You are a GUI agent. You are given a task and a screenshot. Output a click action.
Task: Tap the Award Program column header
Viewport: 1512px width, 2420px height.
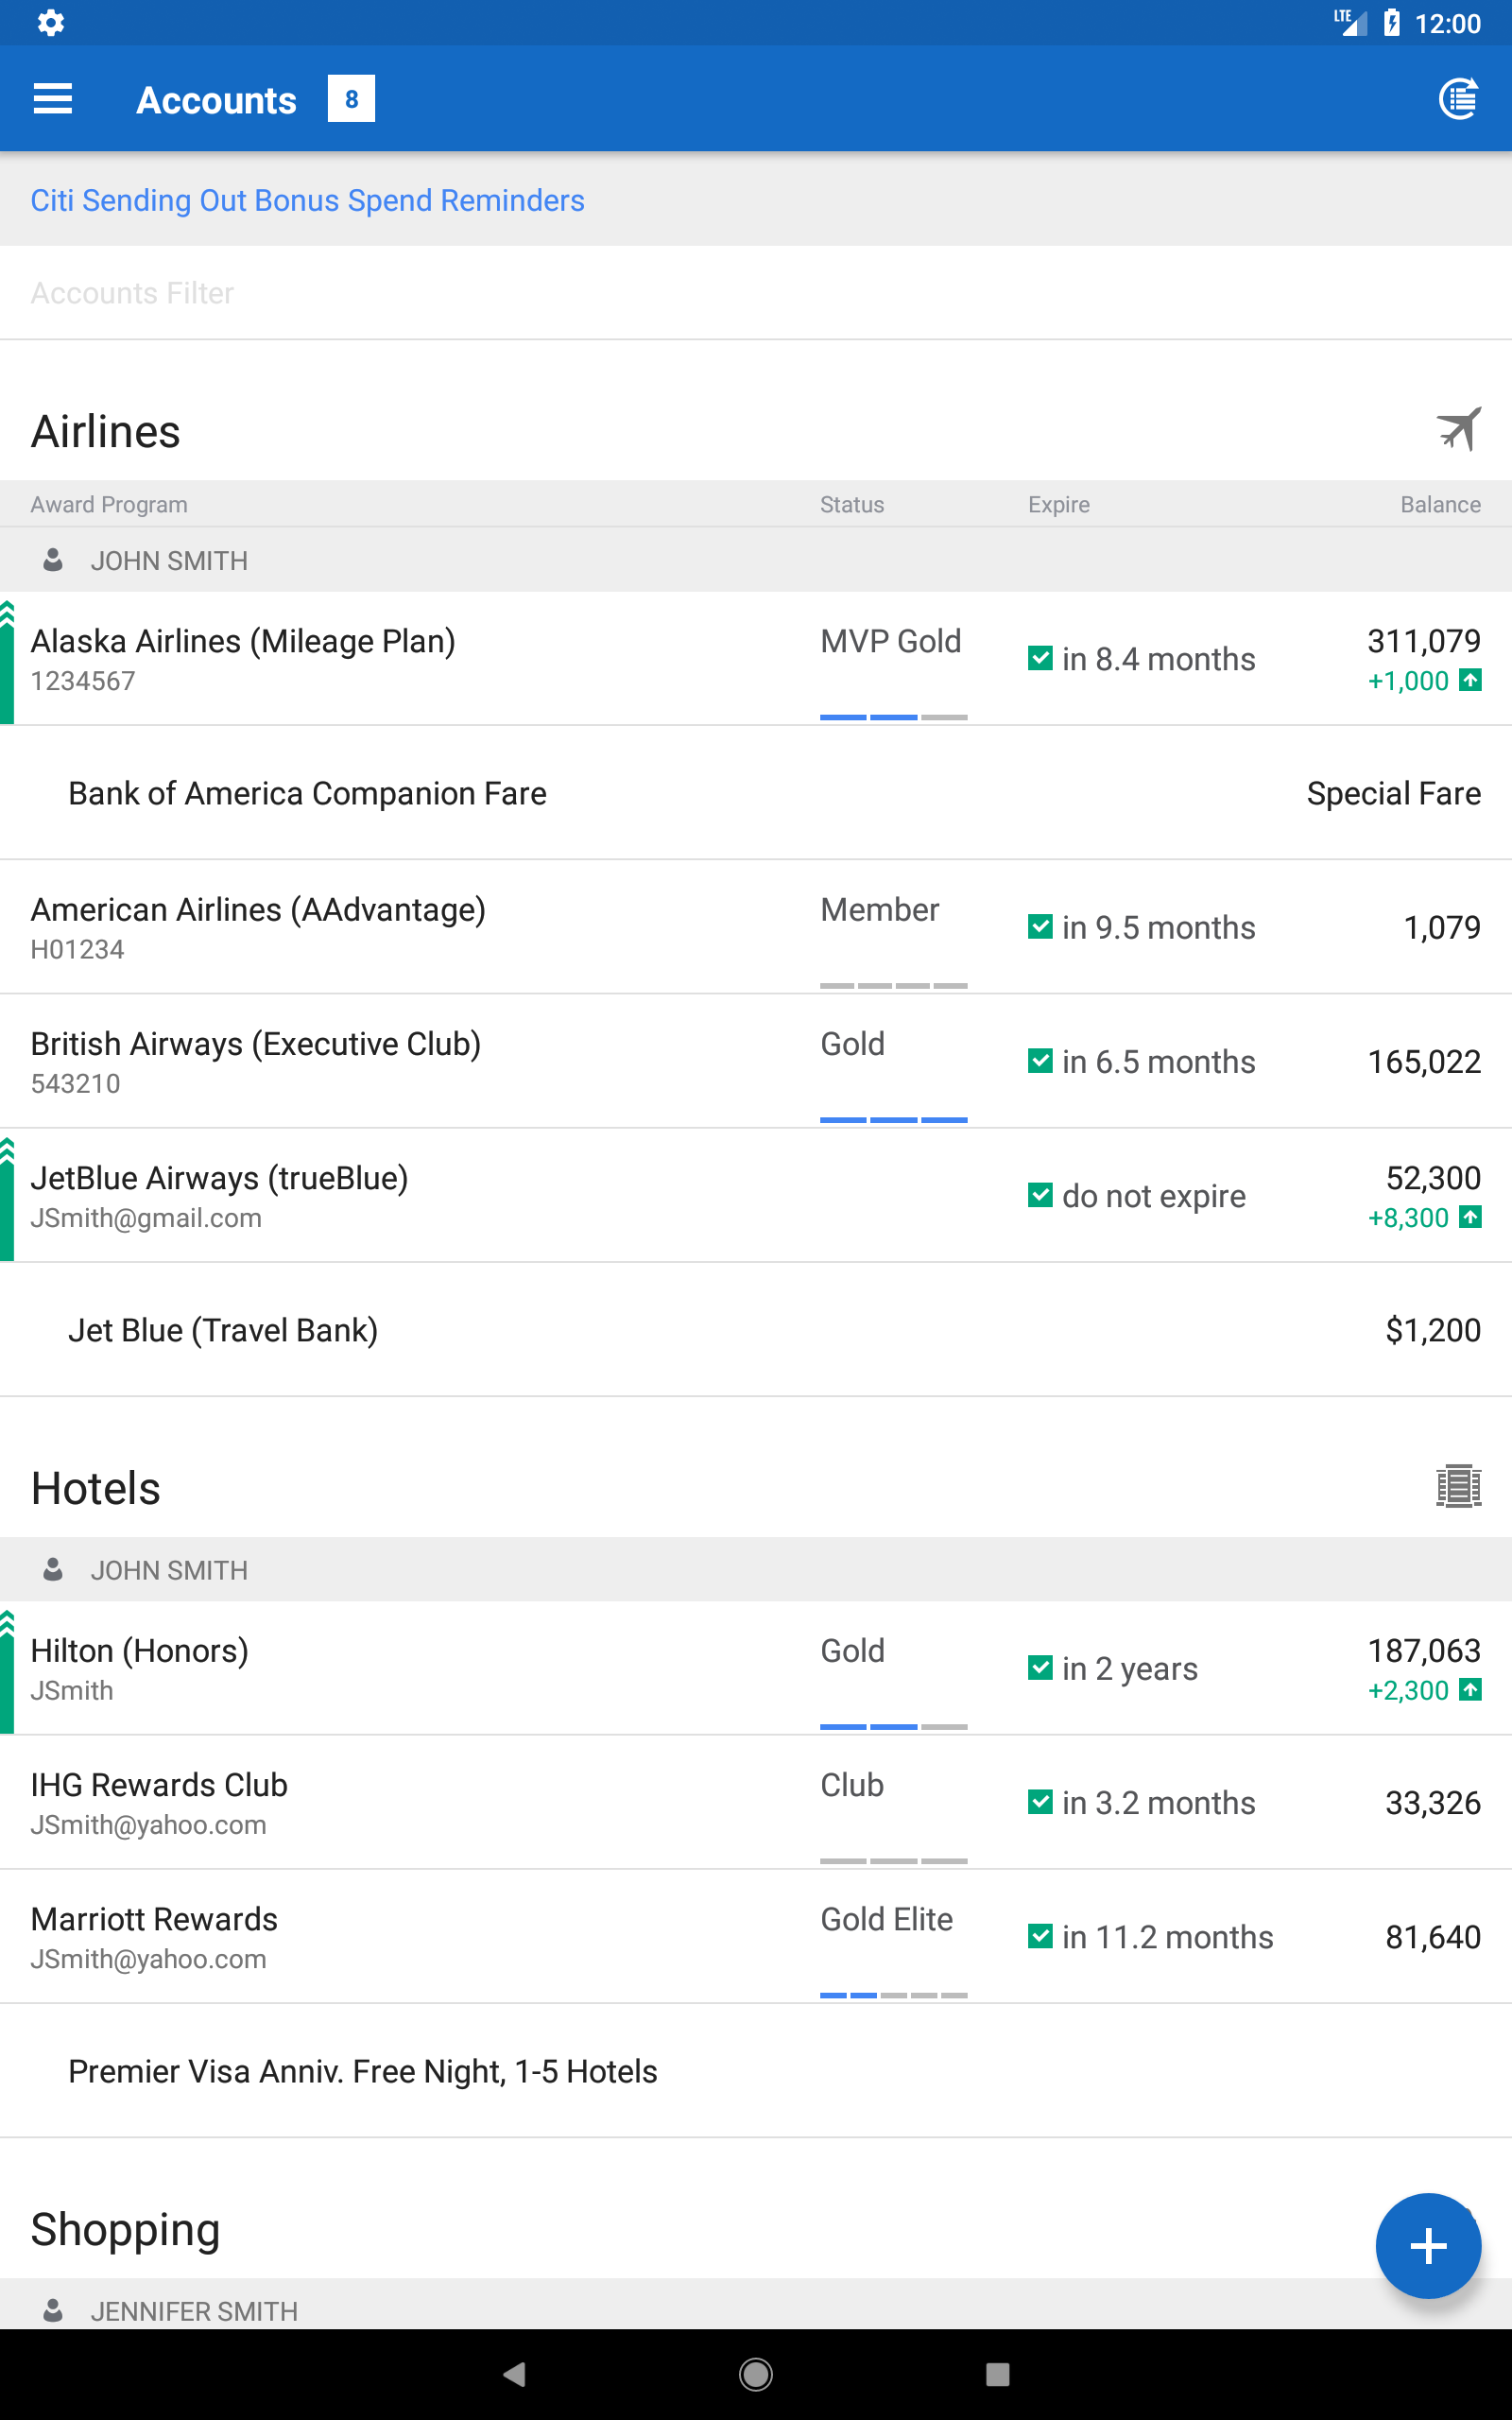(x=109, y=504)
